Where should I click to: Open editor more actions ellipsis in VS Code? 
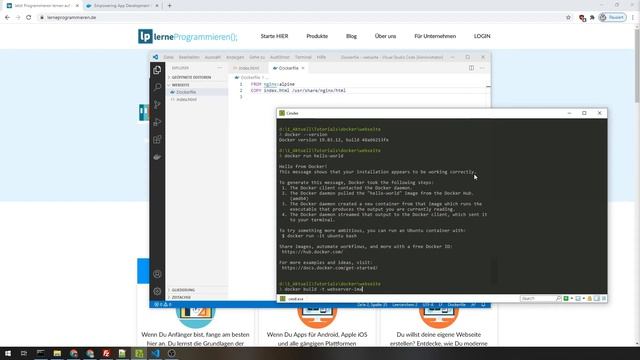point(482,68)
